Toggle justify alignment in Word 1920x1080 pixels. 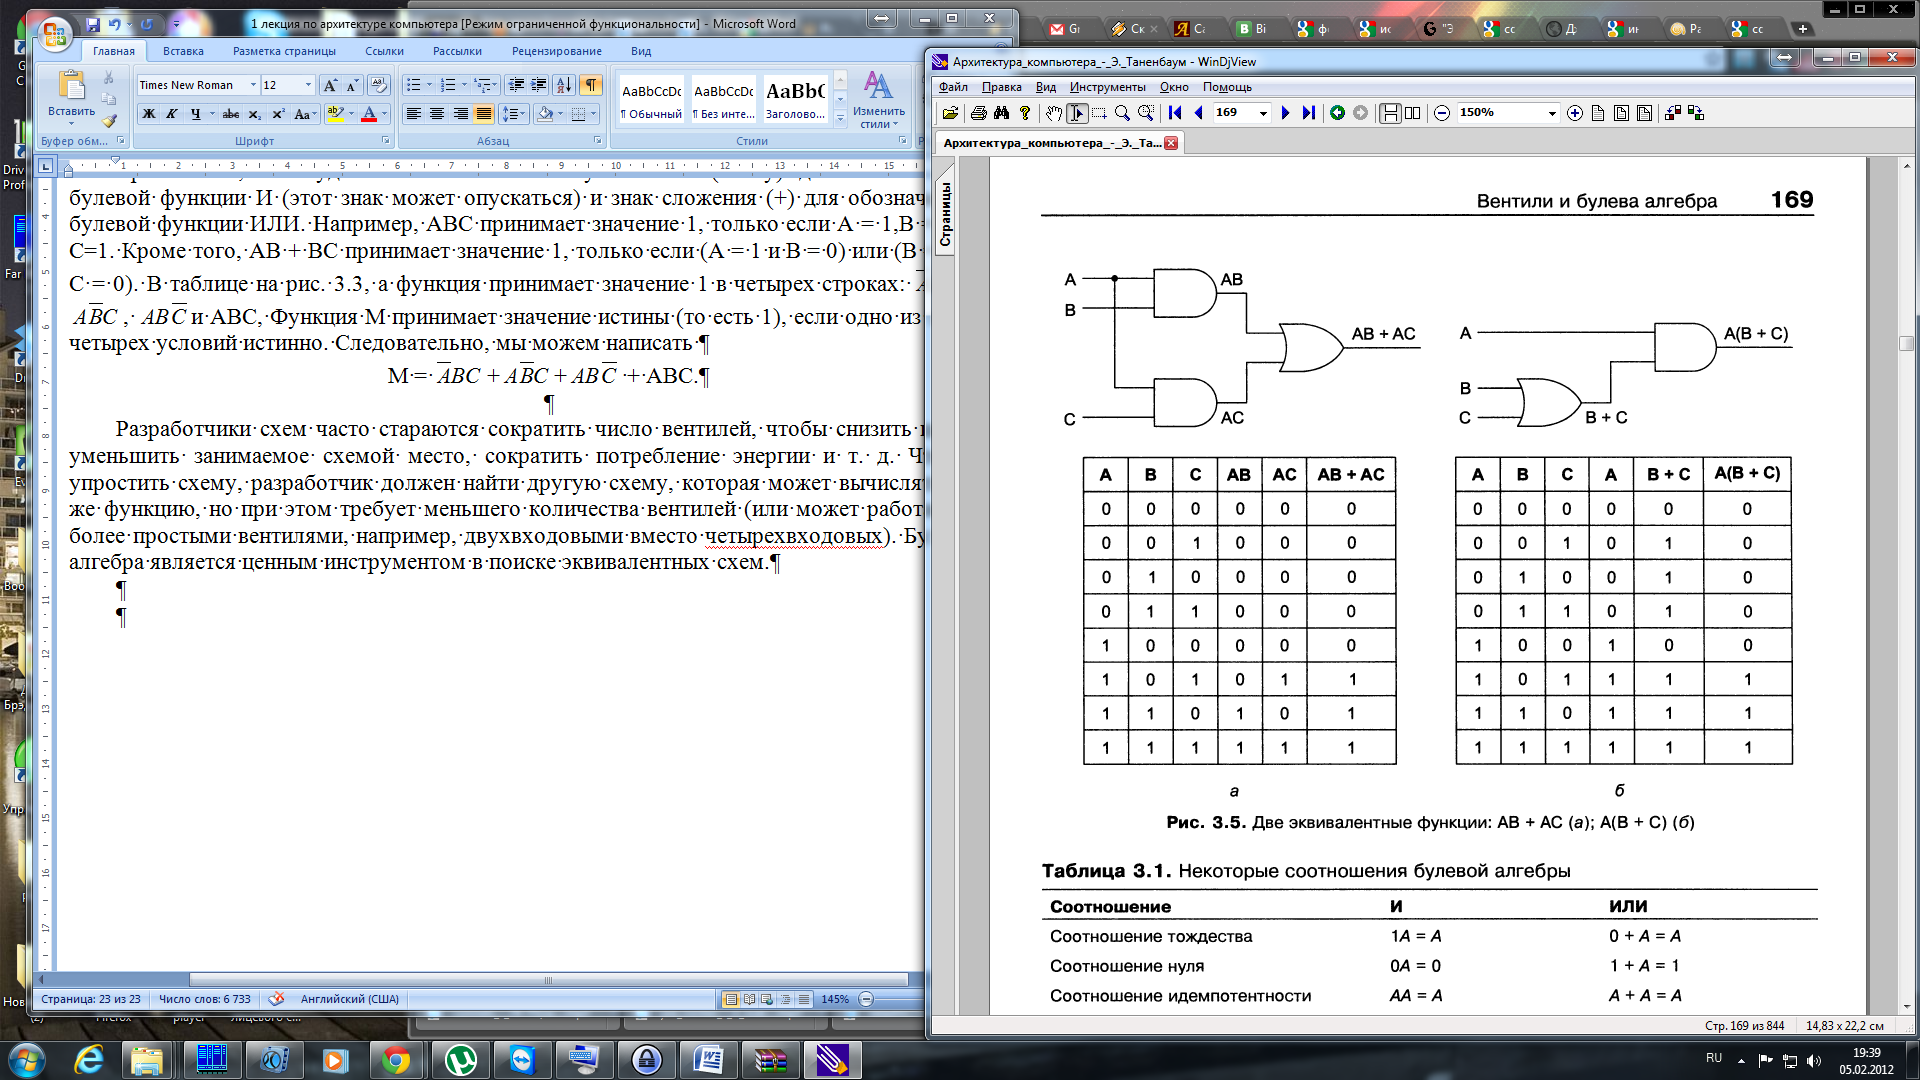[484, 114]
